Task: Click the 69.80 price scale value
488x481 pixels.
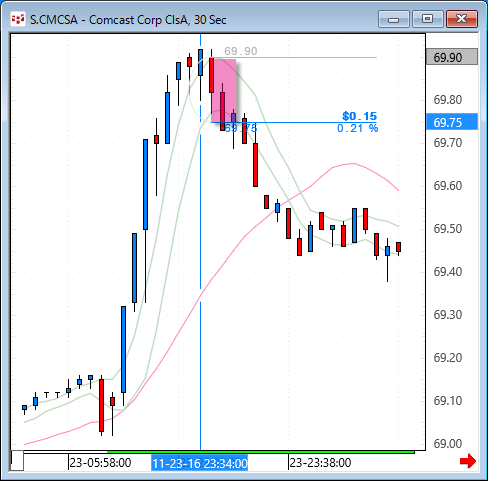Action: click(x=448, y=100)
